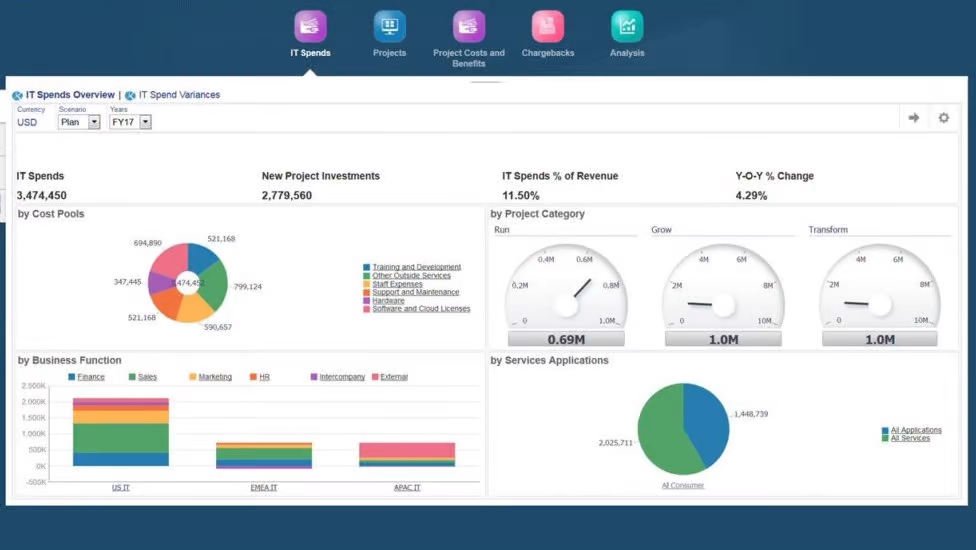Click the right arrow go icon
Viewport: 976px width, 550px height.
point(913,118)
